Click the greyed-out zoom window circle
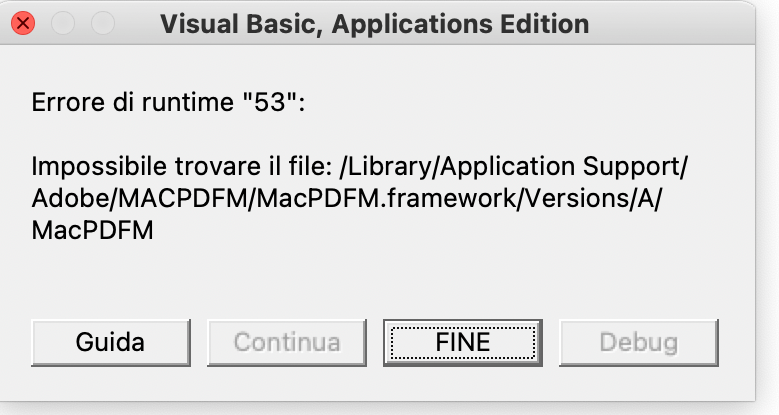779x415 pixels. 103,23
